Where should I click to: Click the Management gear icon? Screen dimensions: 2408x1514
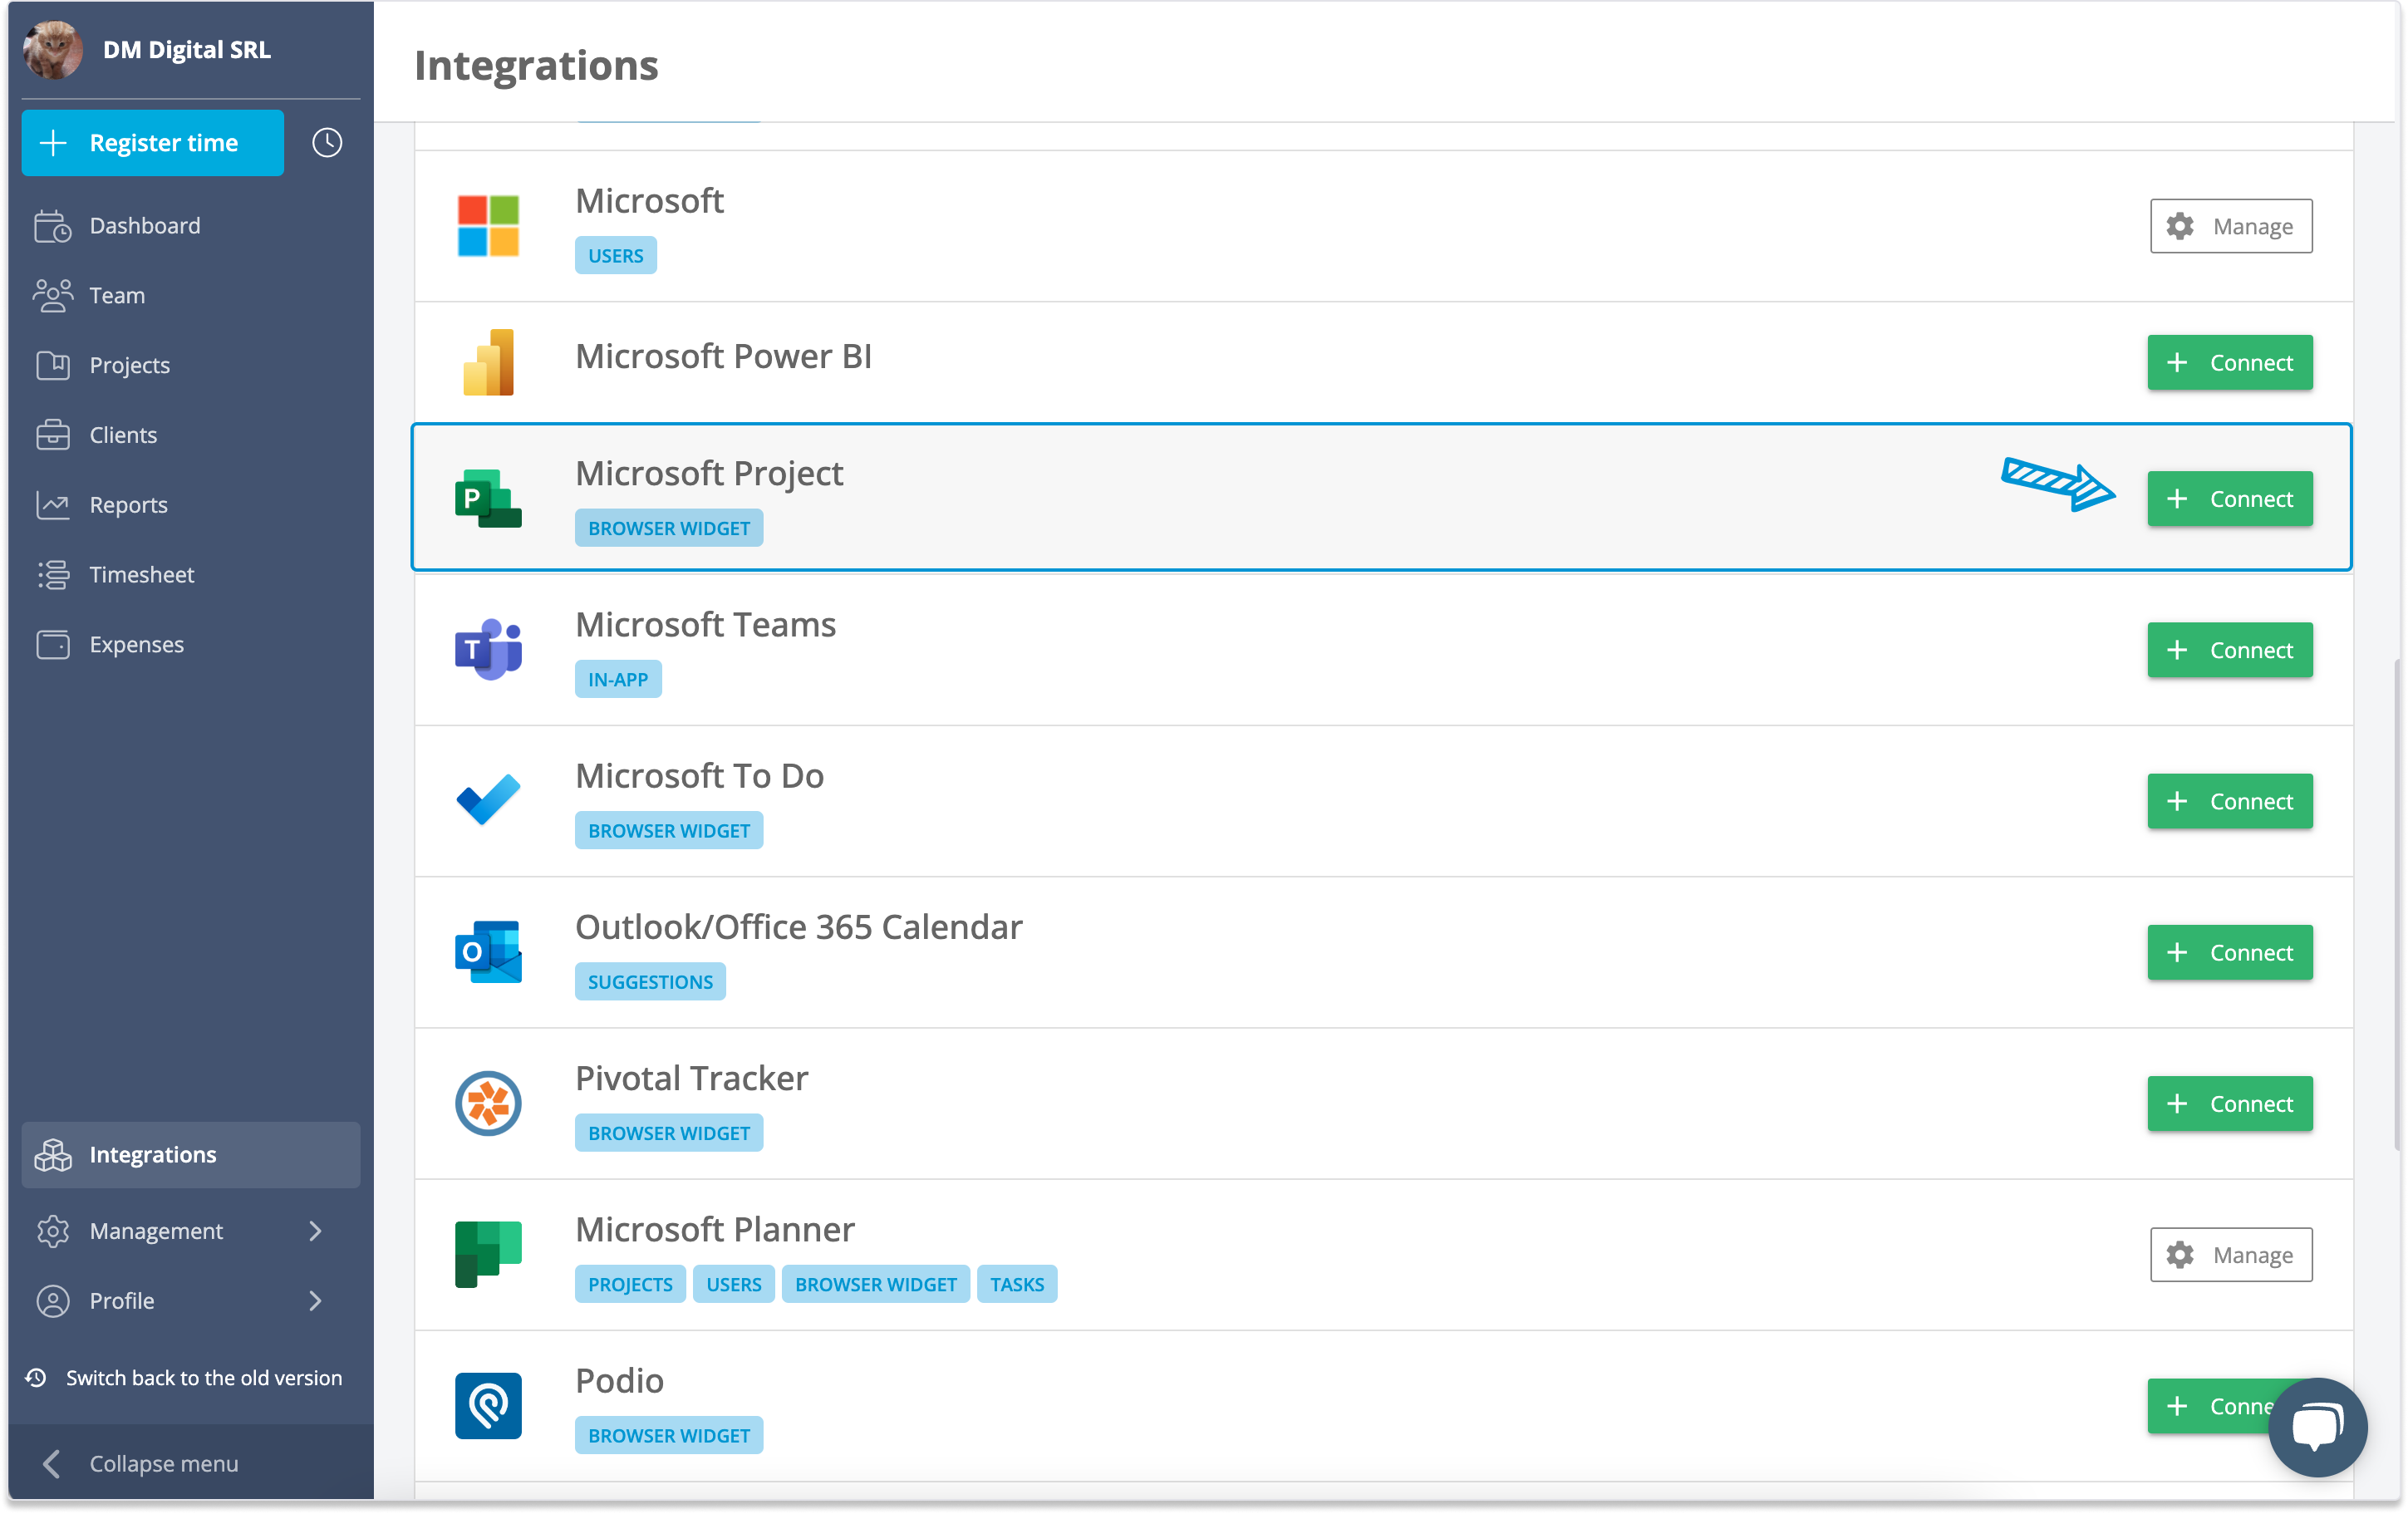click(x=53, y=1231)
